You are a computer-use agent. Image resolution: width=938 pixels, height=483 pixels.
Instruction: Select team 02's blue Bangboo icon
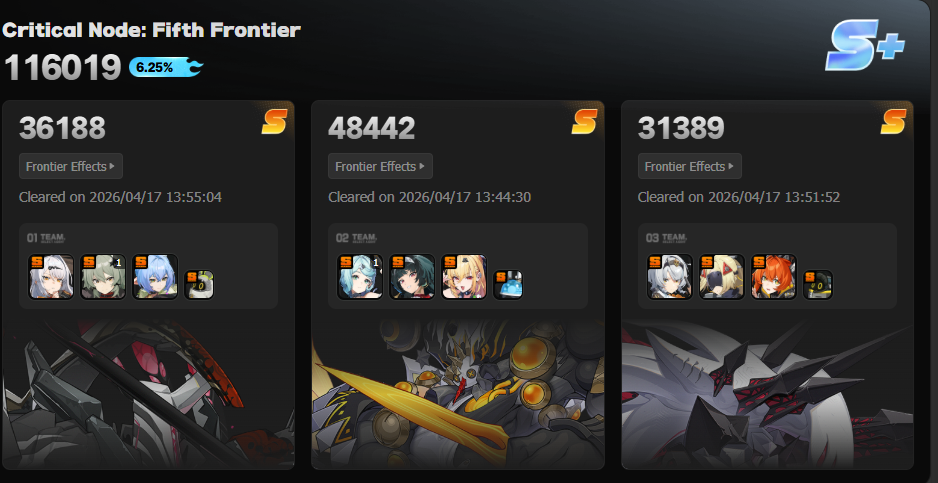point(508,284)
